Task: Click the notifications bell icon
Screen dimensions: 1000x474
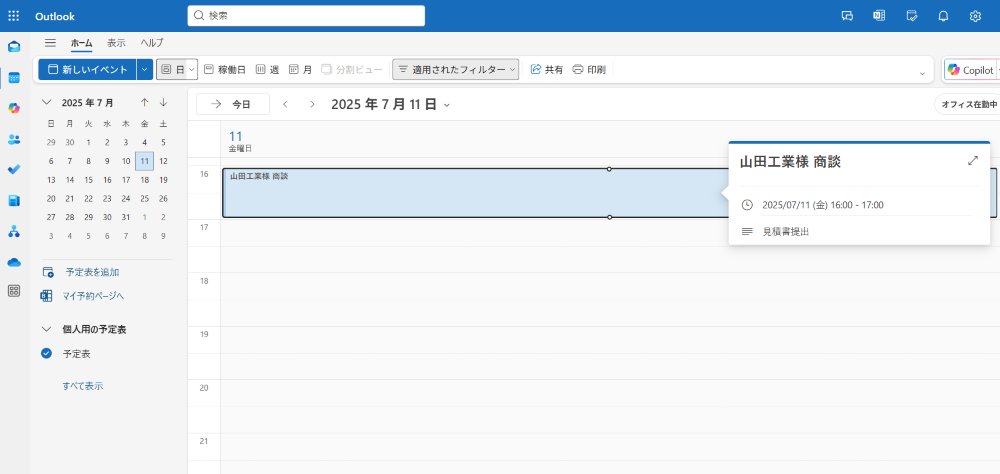Action: [x=942, y=16]
